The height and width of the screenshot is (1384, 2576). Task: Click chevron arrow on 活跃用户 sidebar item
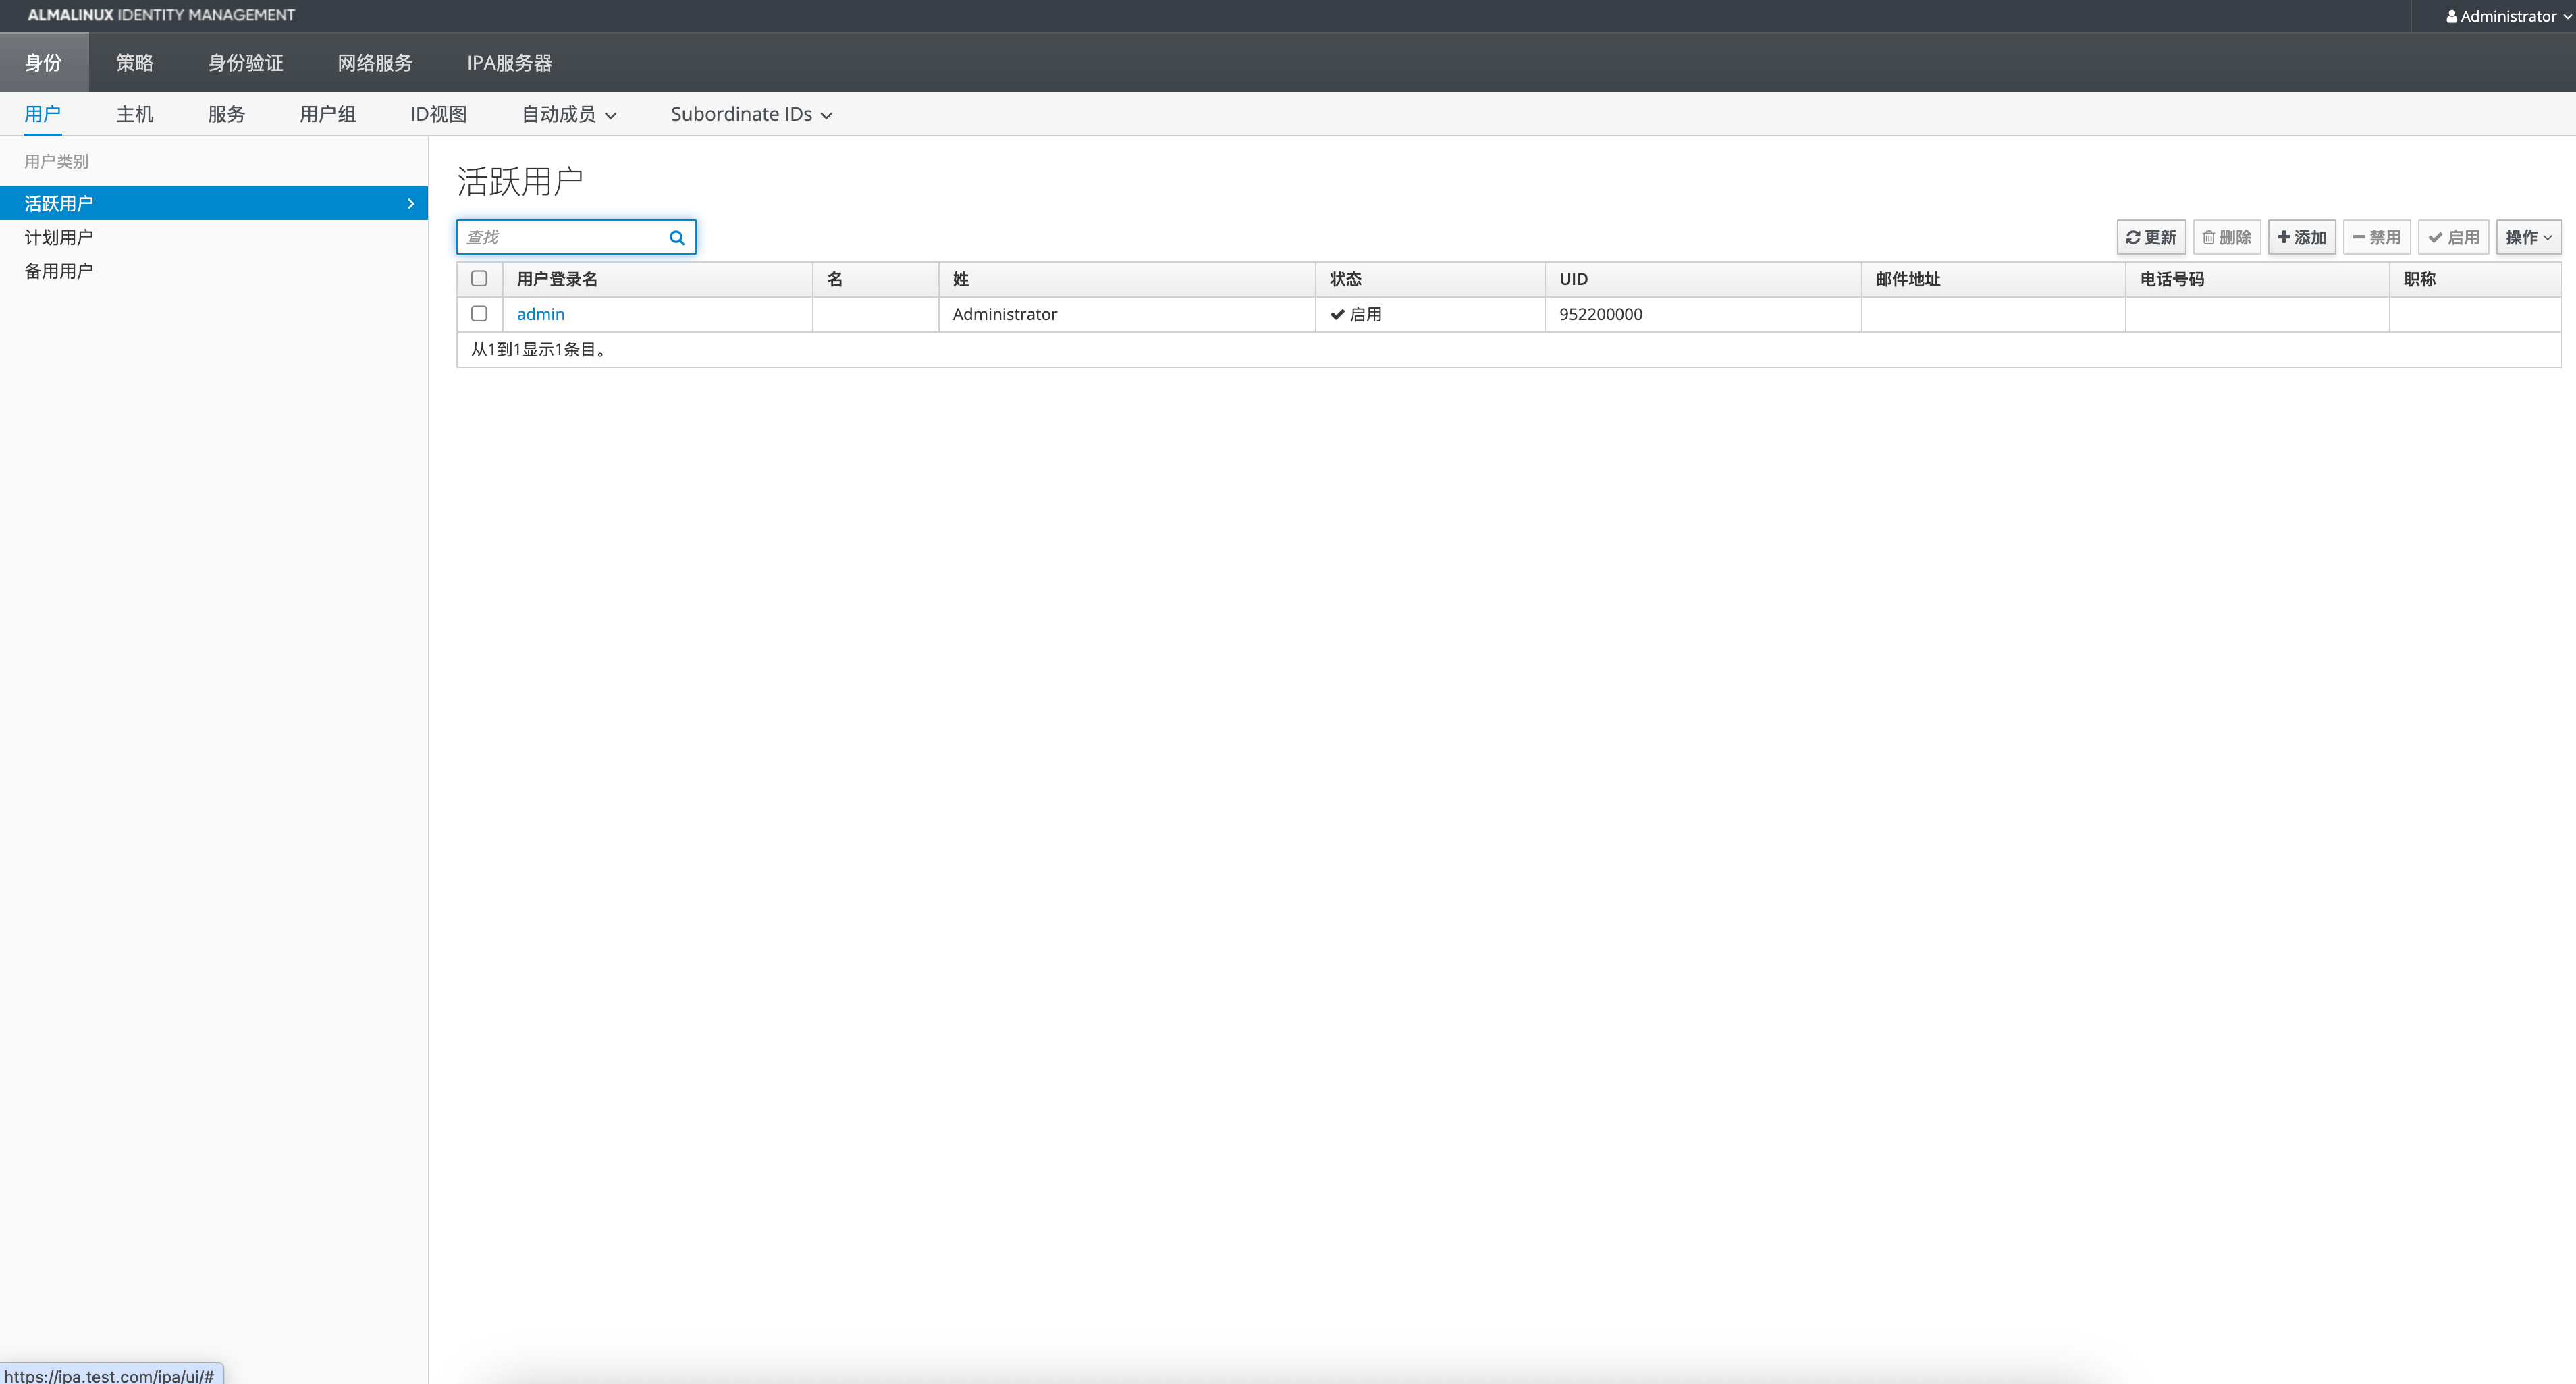[411, 203]
